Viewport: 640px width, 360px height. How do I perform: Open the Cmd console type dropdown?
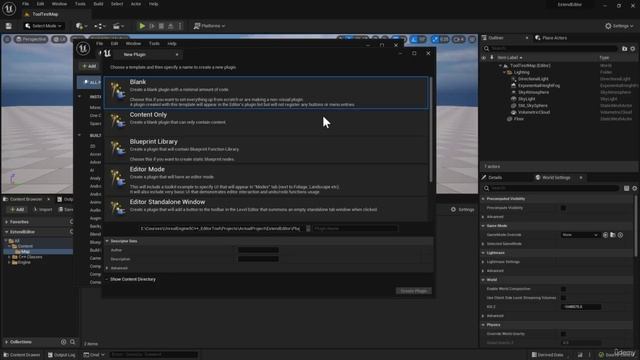(94, 355)
